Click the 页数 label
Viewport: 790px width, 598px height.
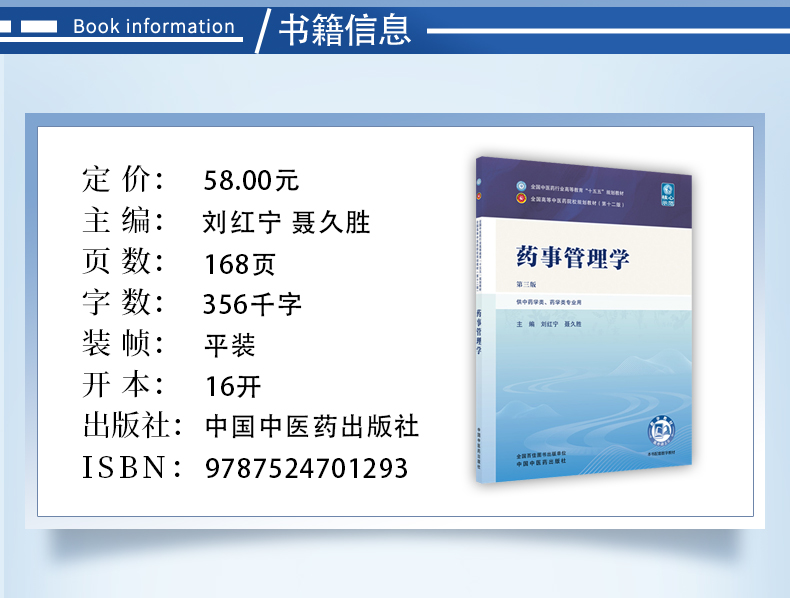pyautogui.click(x=123, y=261)
